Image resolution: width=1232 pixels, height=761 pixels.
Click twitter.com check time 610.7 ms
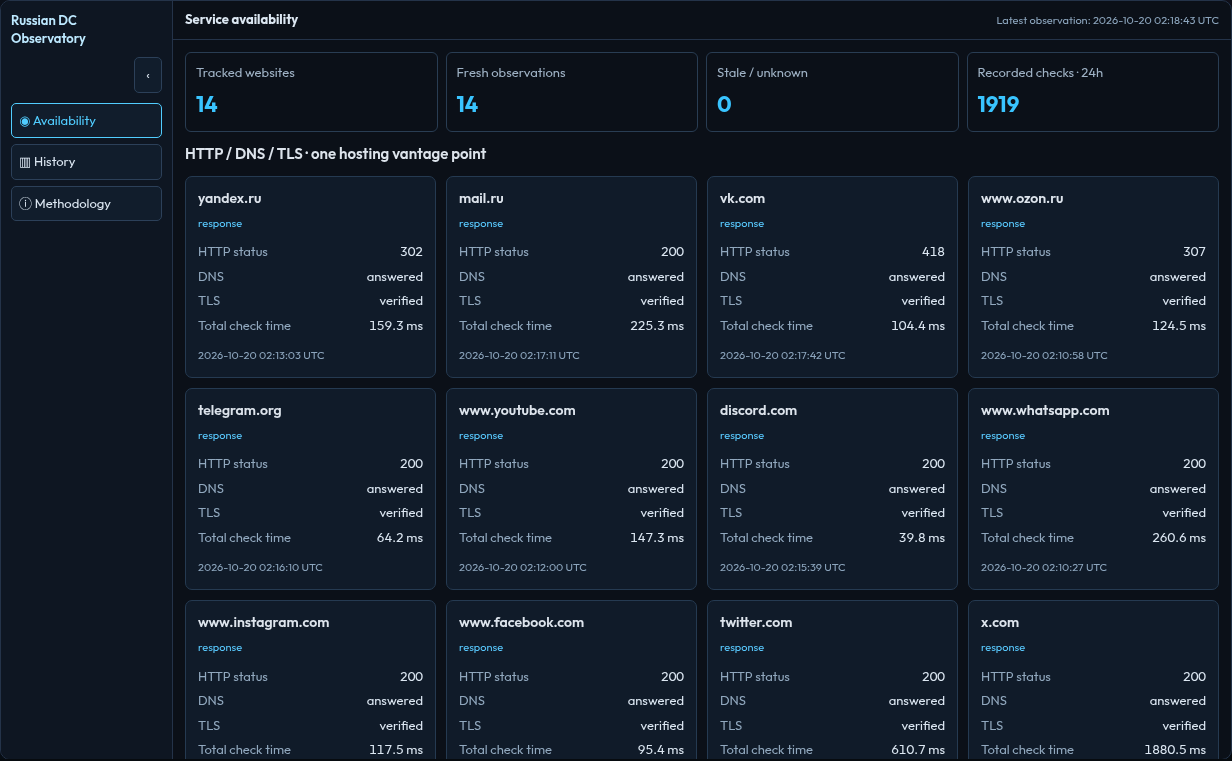tap(918, 750)
